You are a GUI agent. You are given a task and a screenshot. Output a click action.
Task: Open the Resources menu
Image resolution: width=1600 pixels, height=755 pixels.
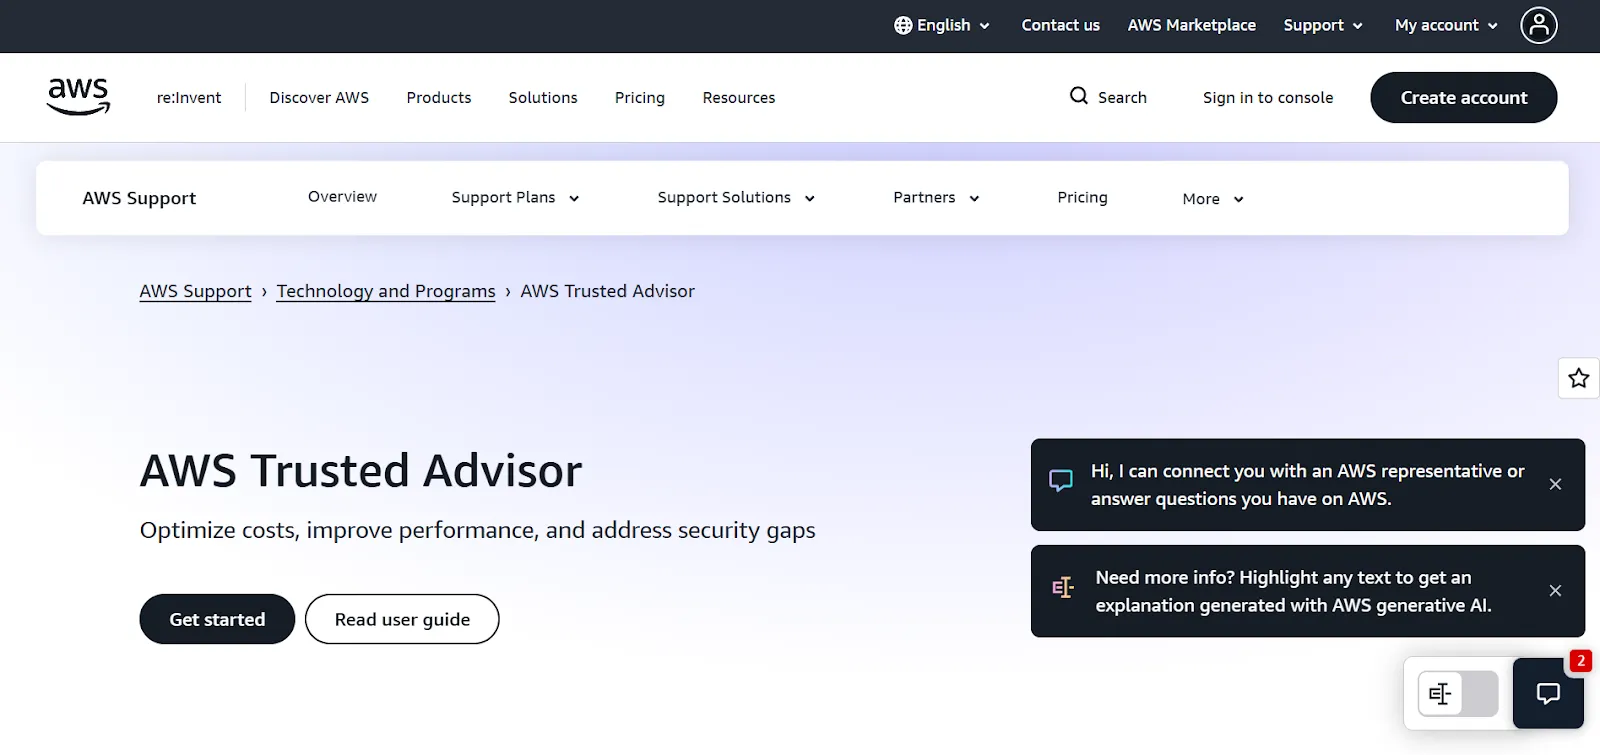point(739,97)
